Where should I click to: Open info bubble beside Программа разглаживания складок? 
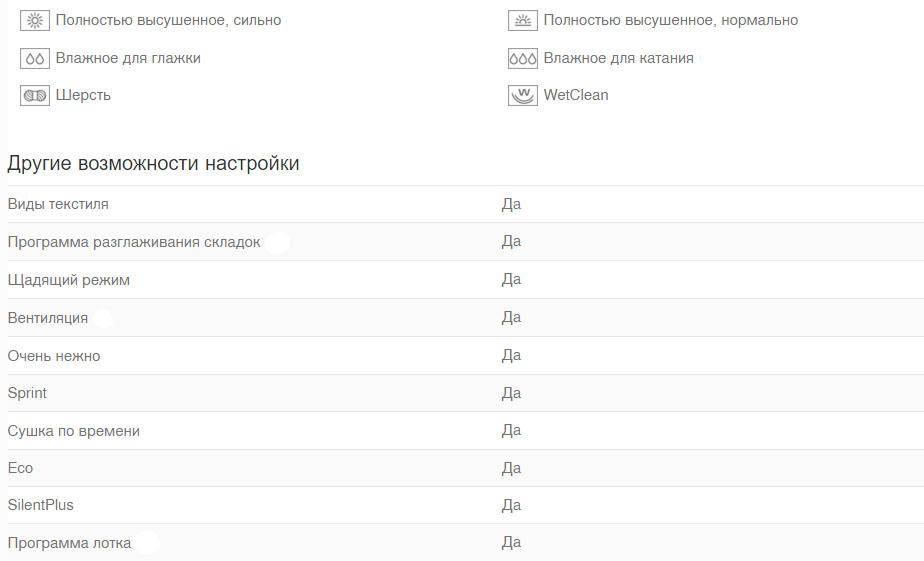[277, 242]
